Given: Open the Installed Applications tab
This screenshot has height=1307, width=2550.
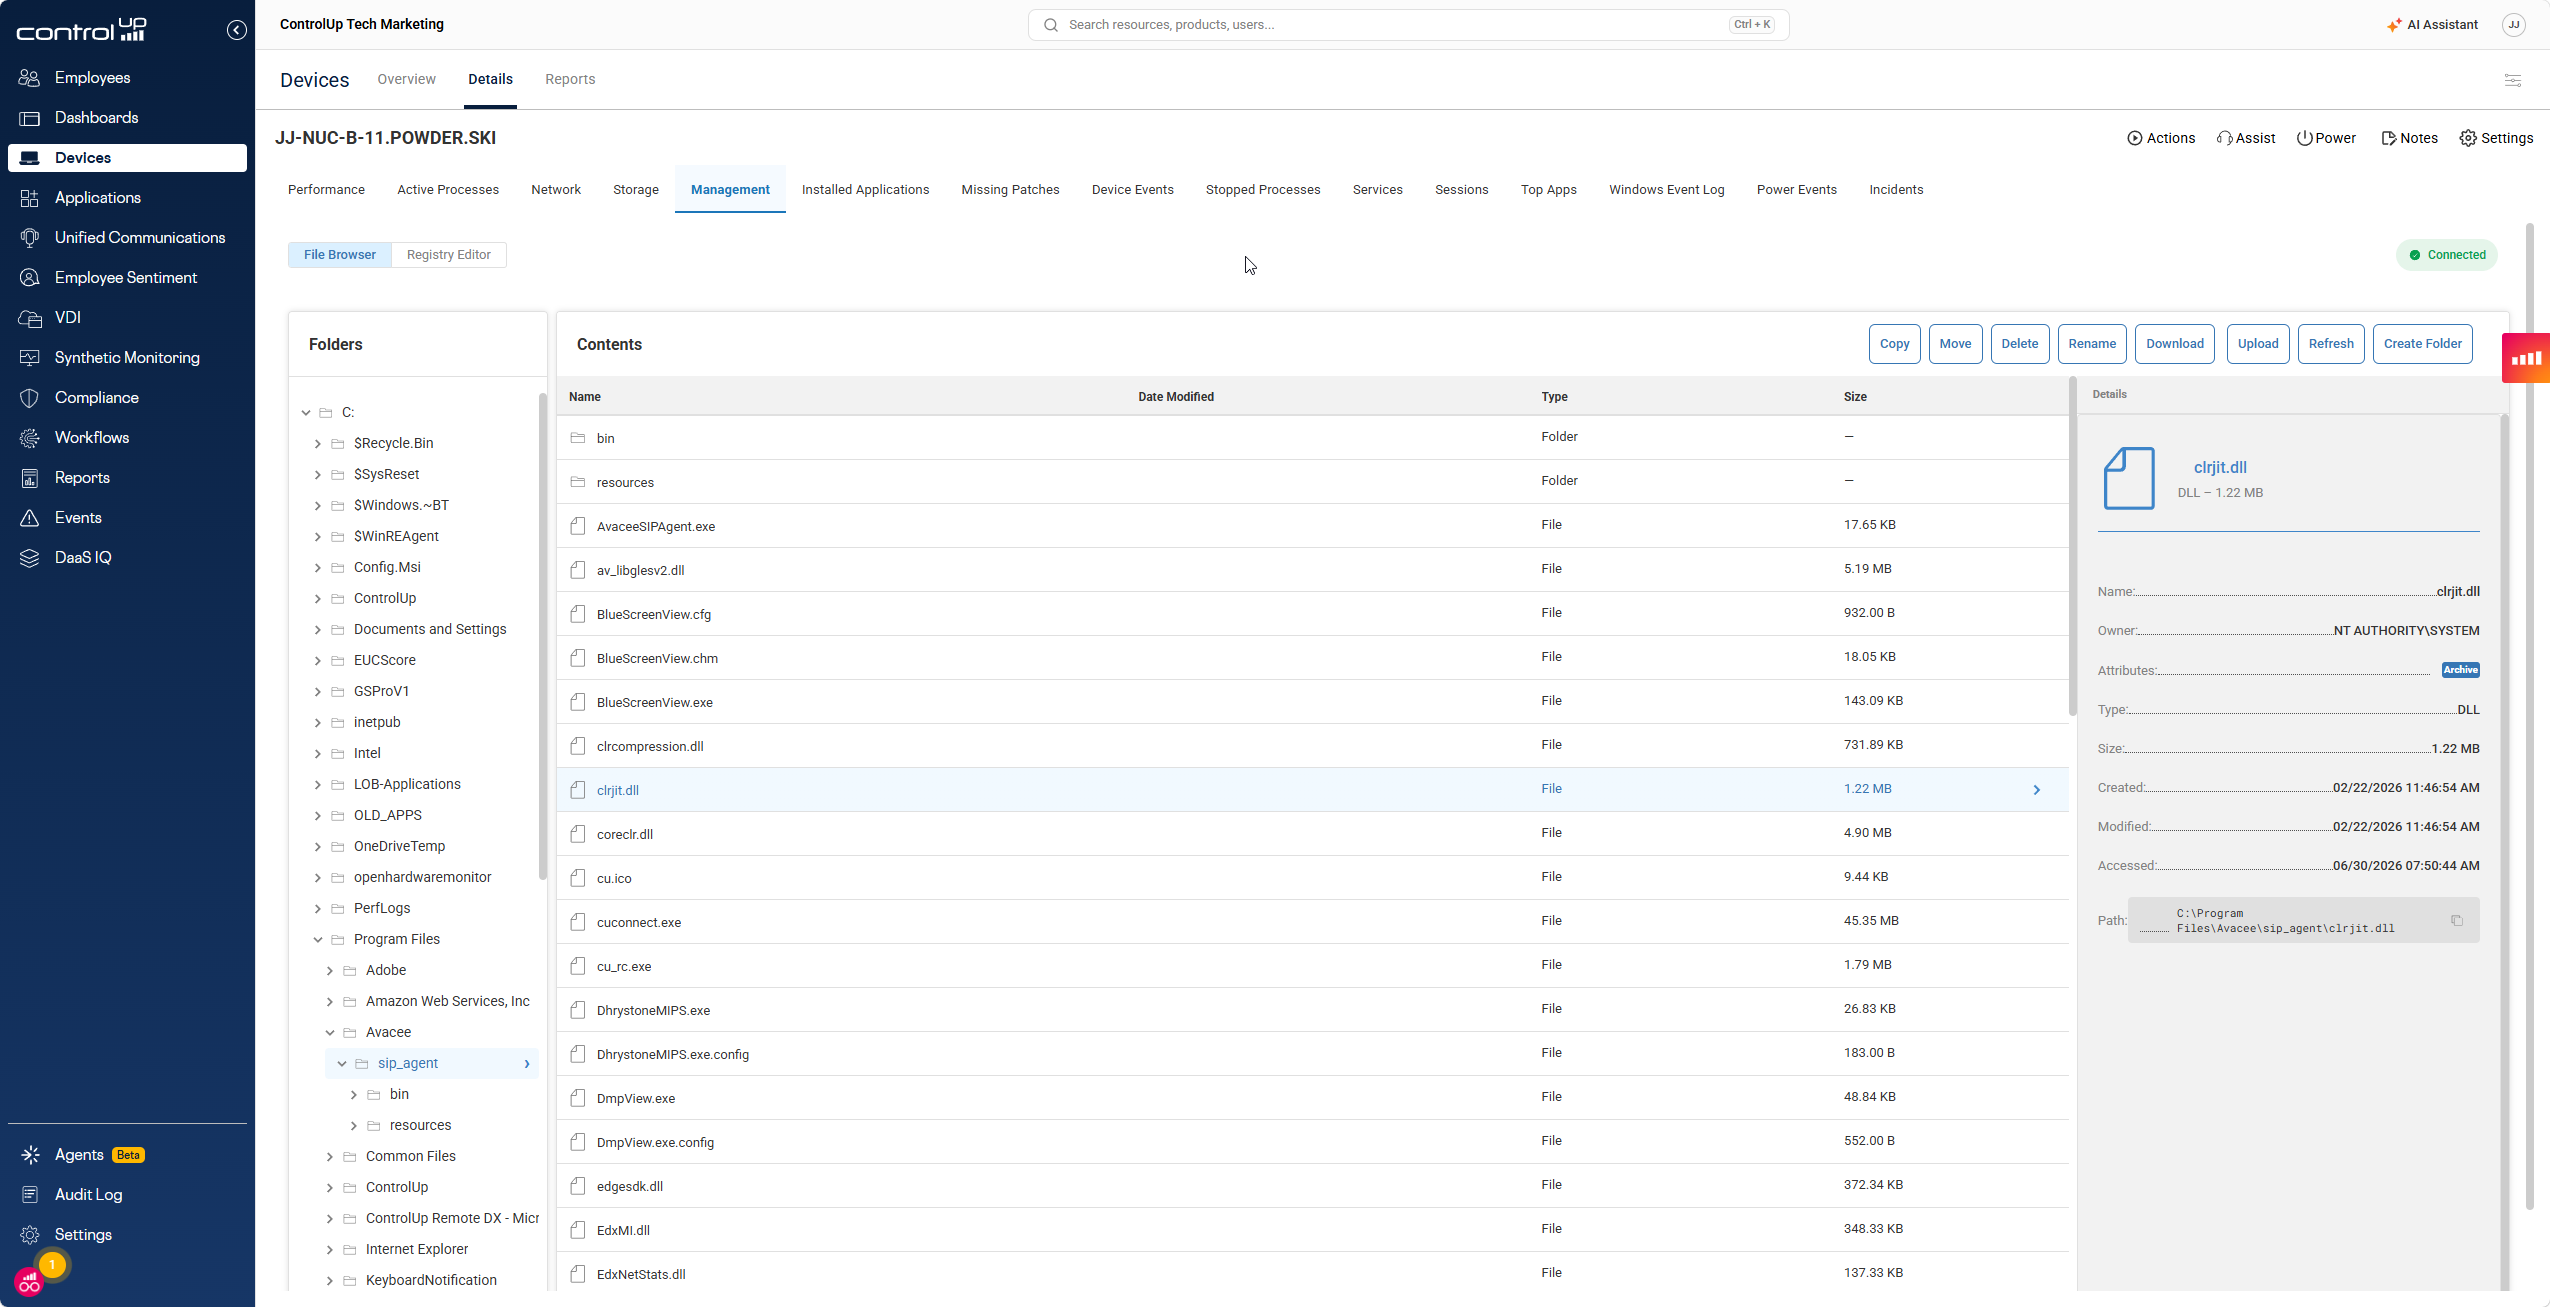Looking at the screenshot, I should (865, 190).
